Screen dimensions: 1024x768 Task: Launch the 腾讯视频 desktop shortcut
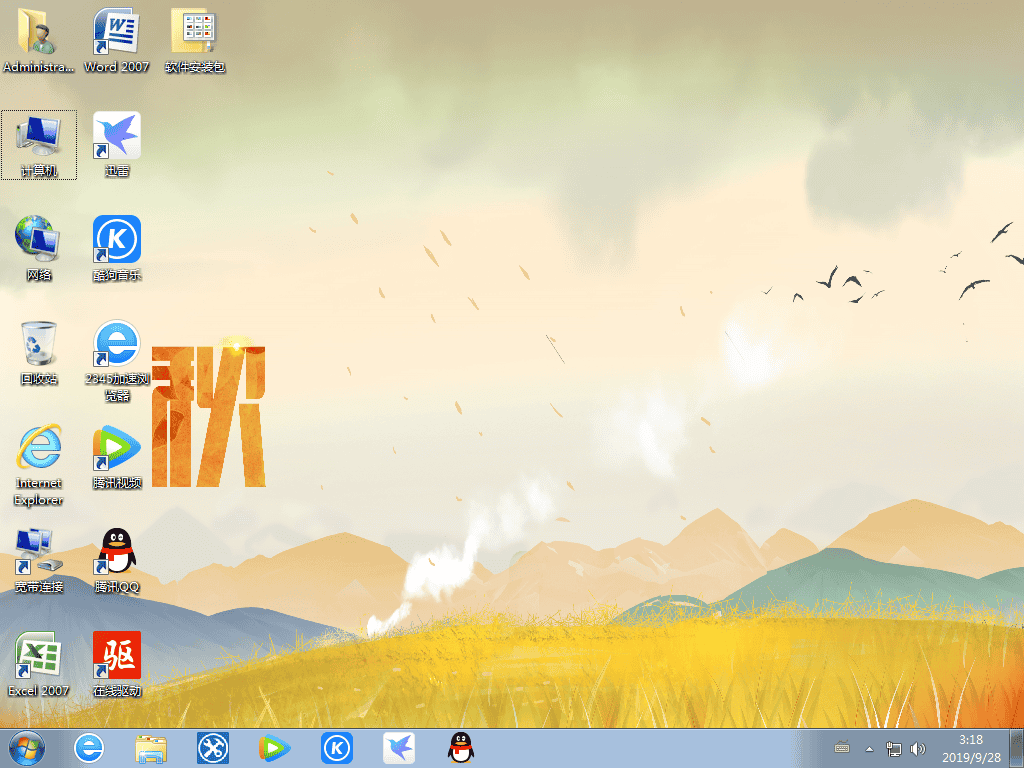[117, 456]
